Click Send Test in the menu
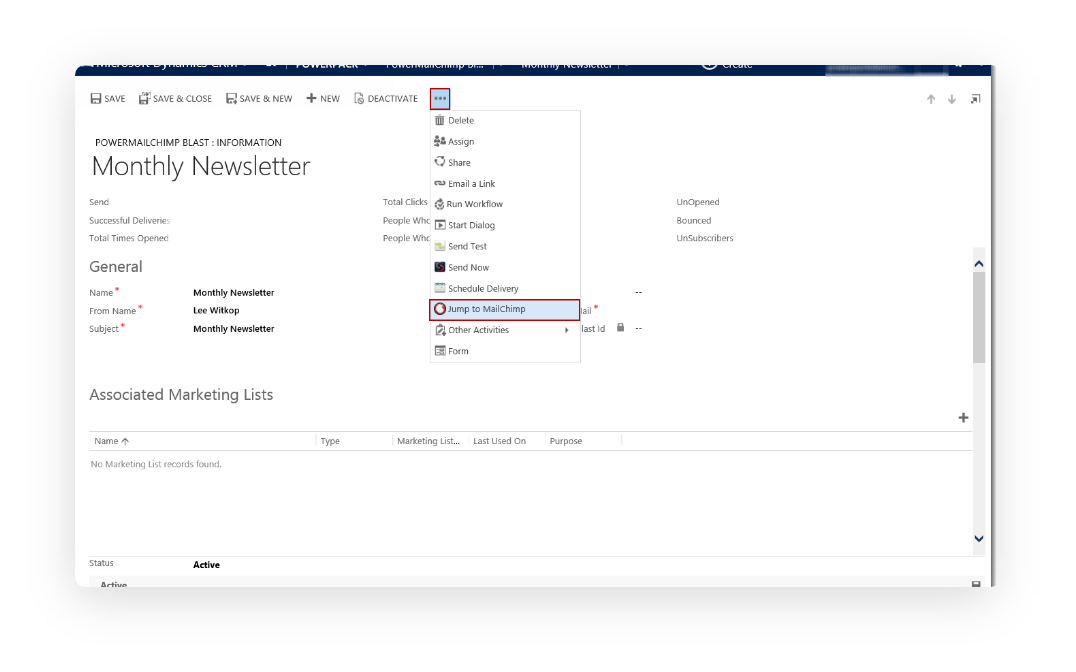Screen dimensions: 1076x672 (505, 246)
